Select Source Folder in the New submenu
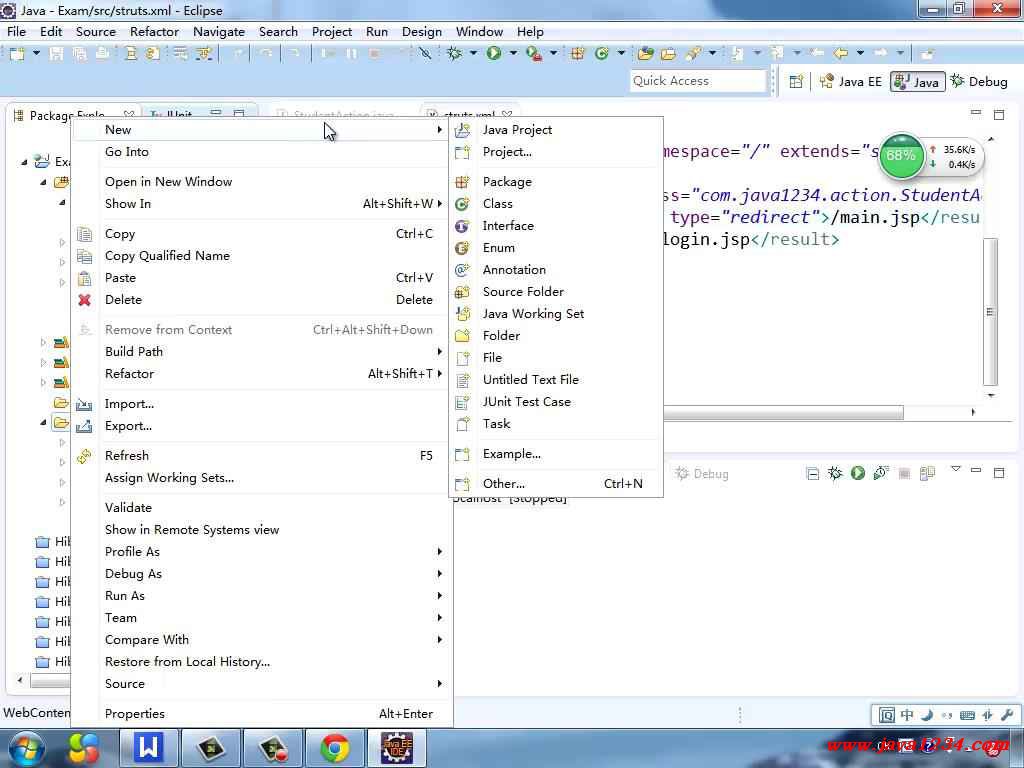The image size is (1024, 768). pyautogui.click(x=556, y=292)
